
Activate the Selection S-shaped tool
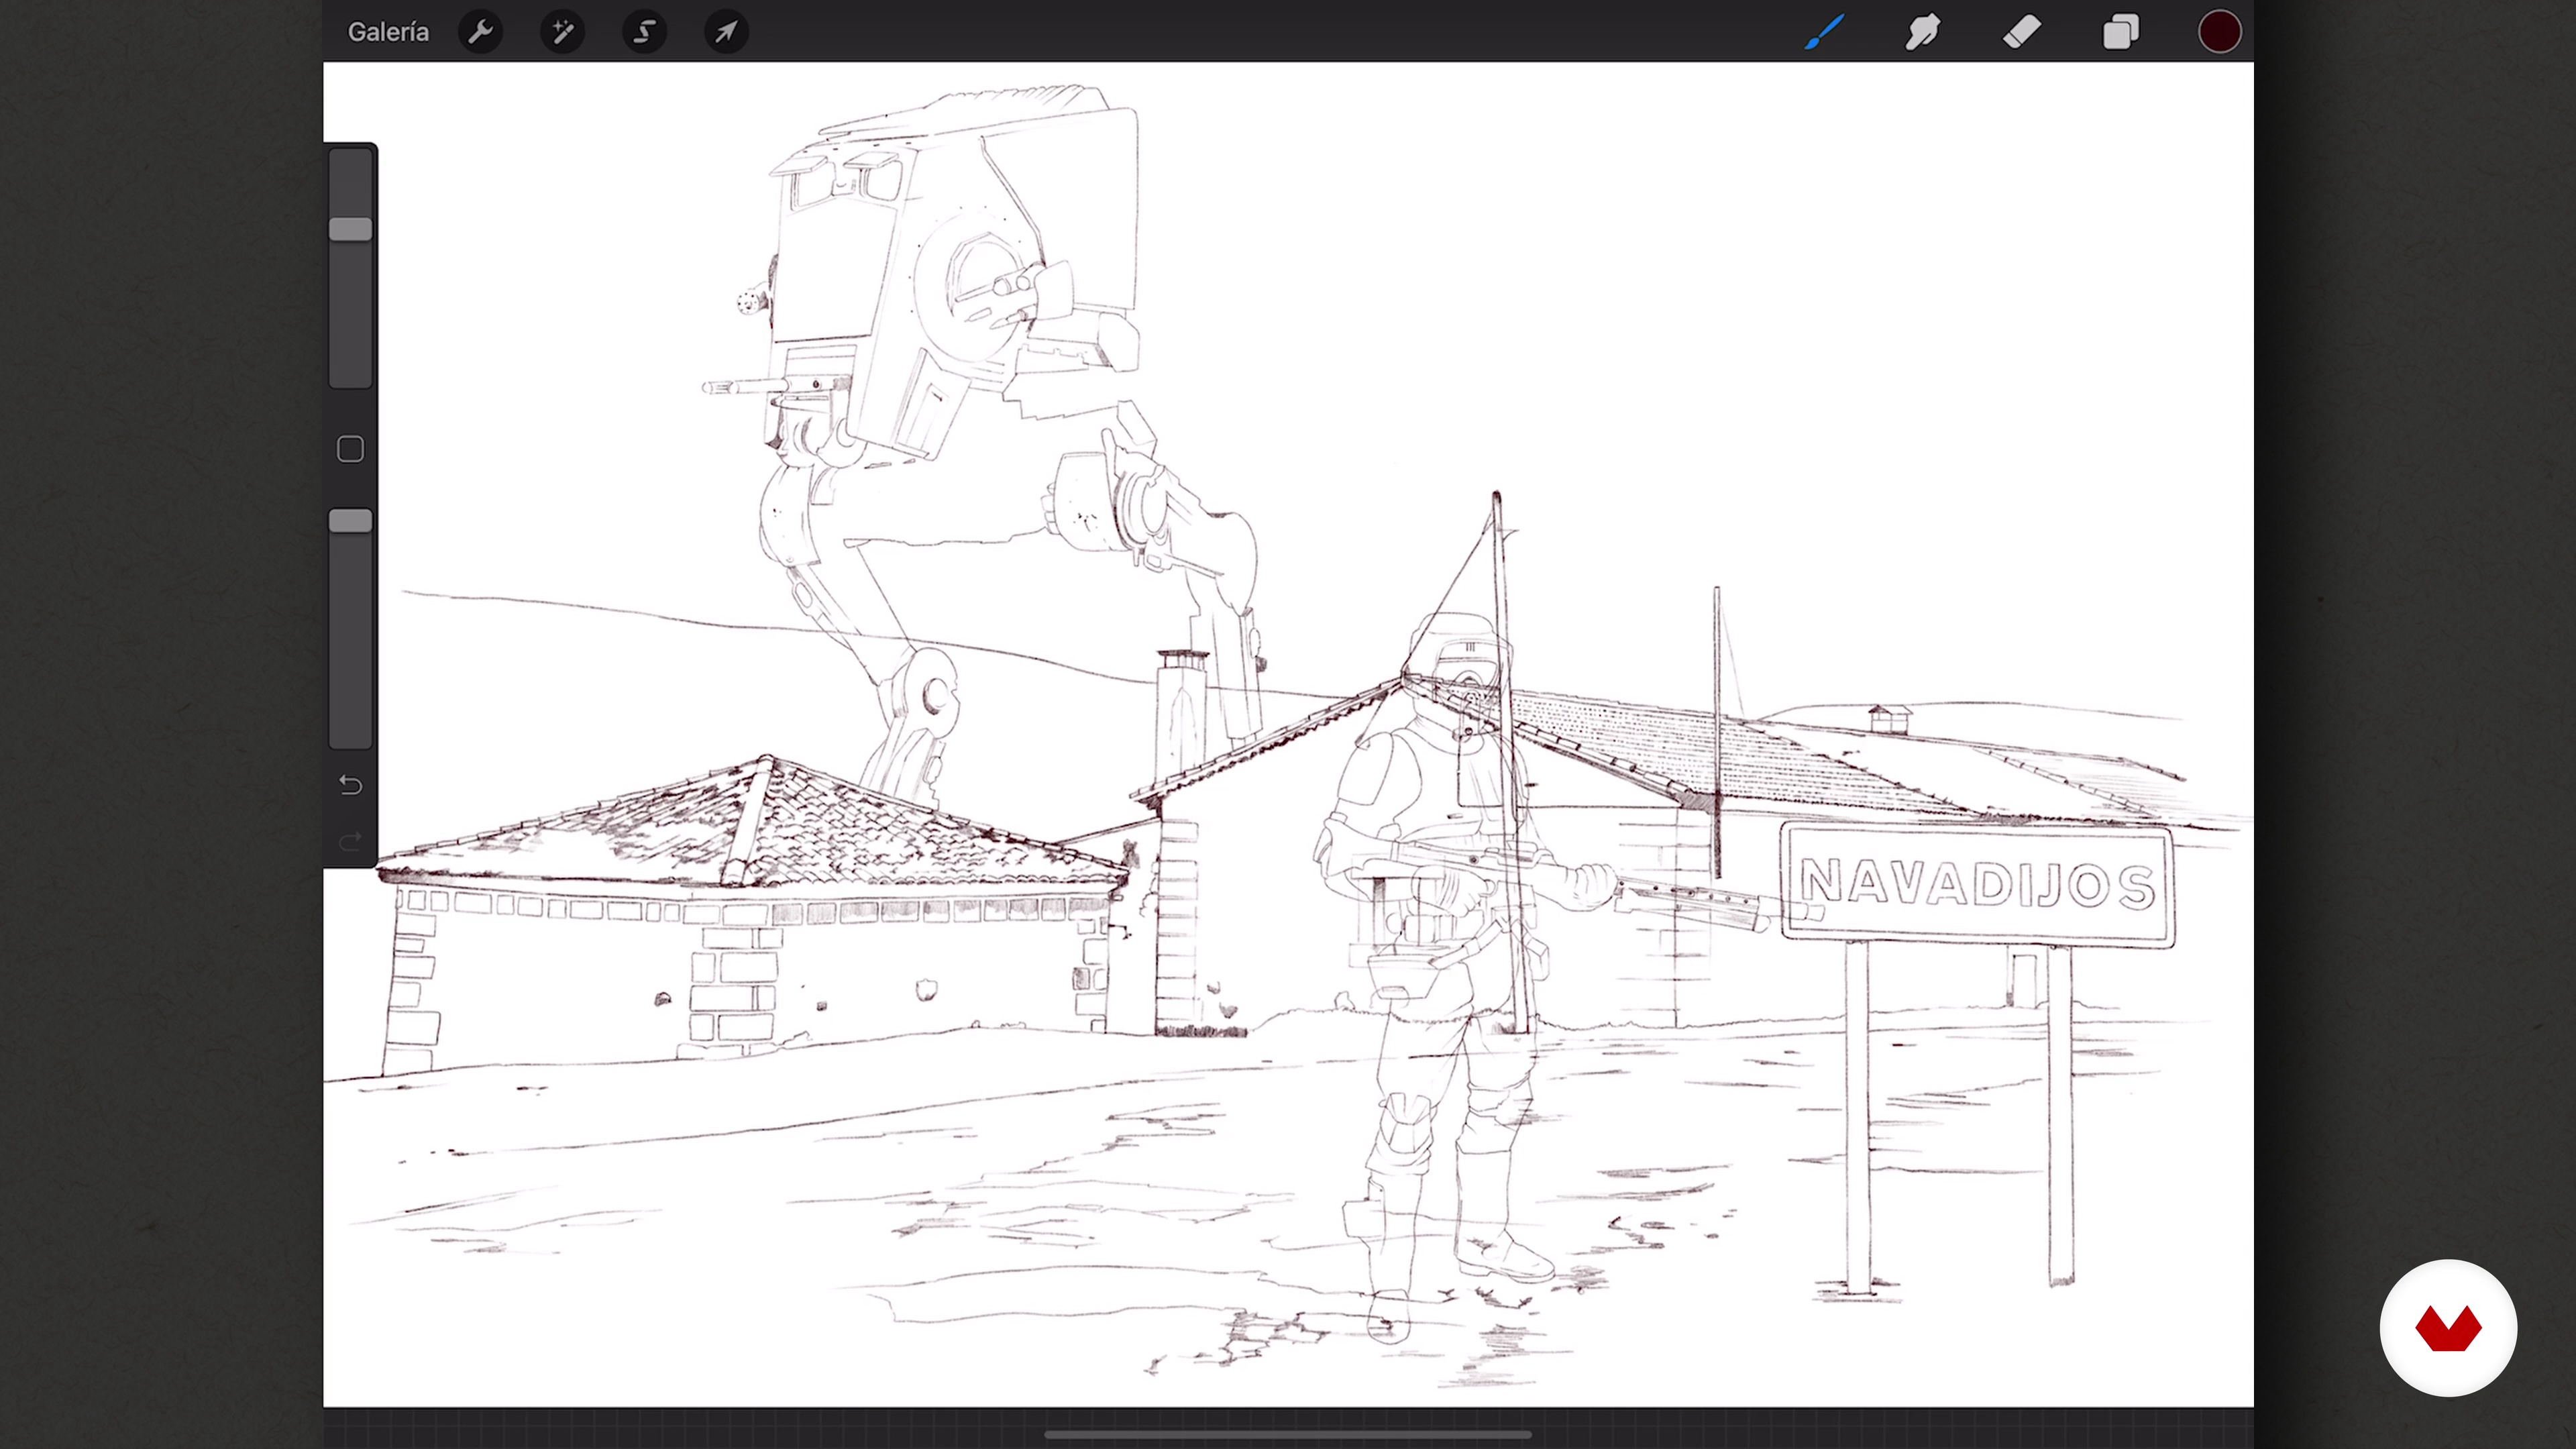[645, 32]
